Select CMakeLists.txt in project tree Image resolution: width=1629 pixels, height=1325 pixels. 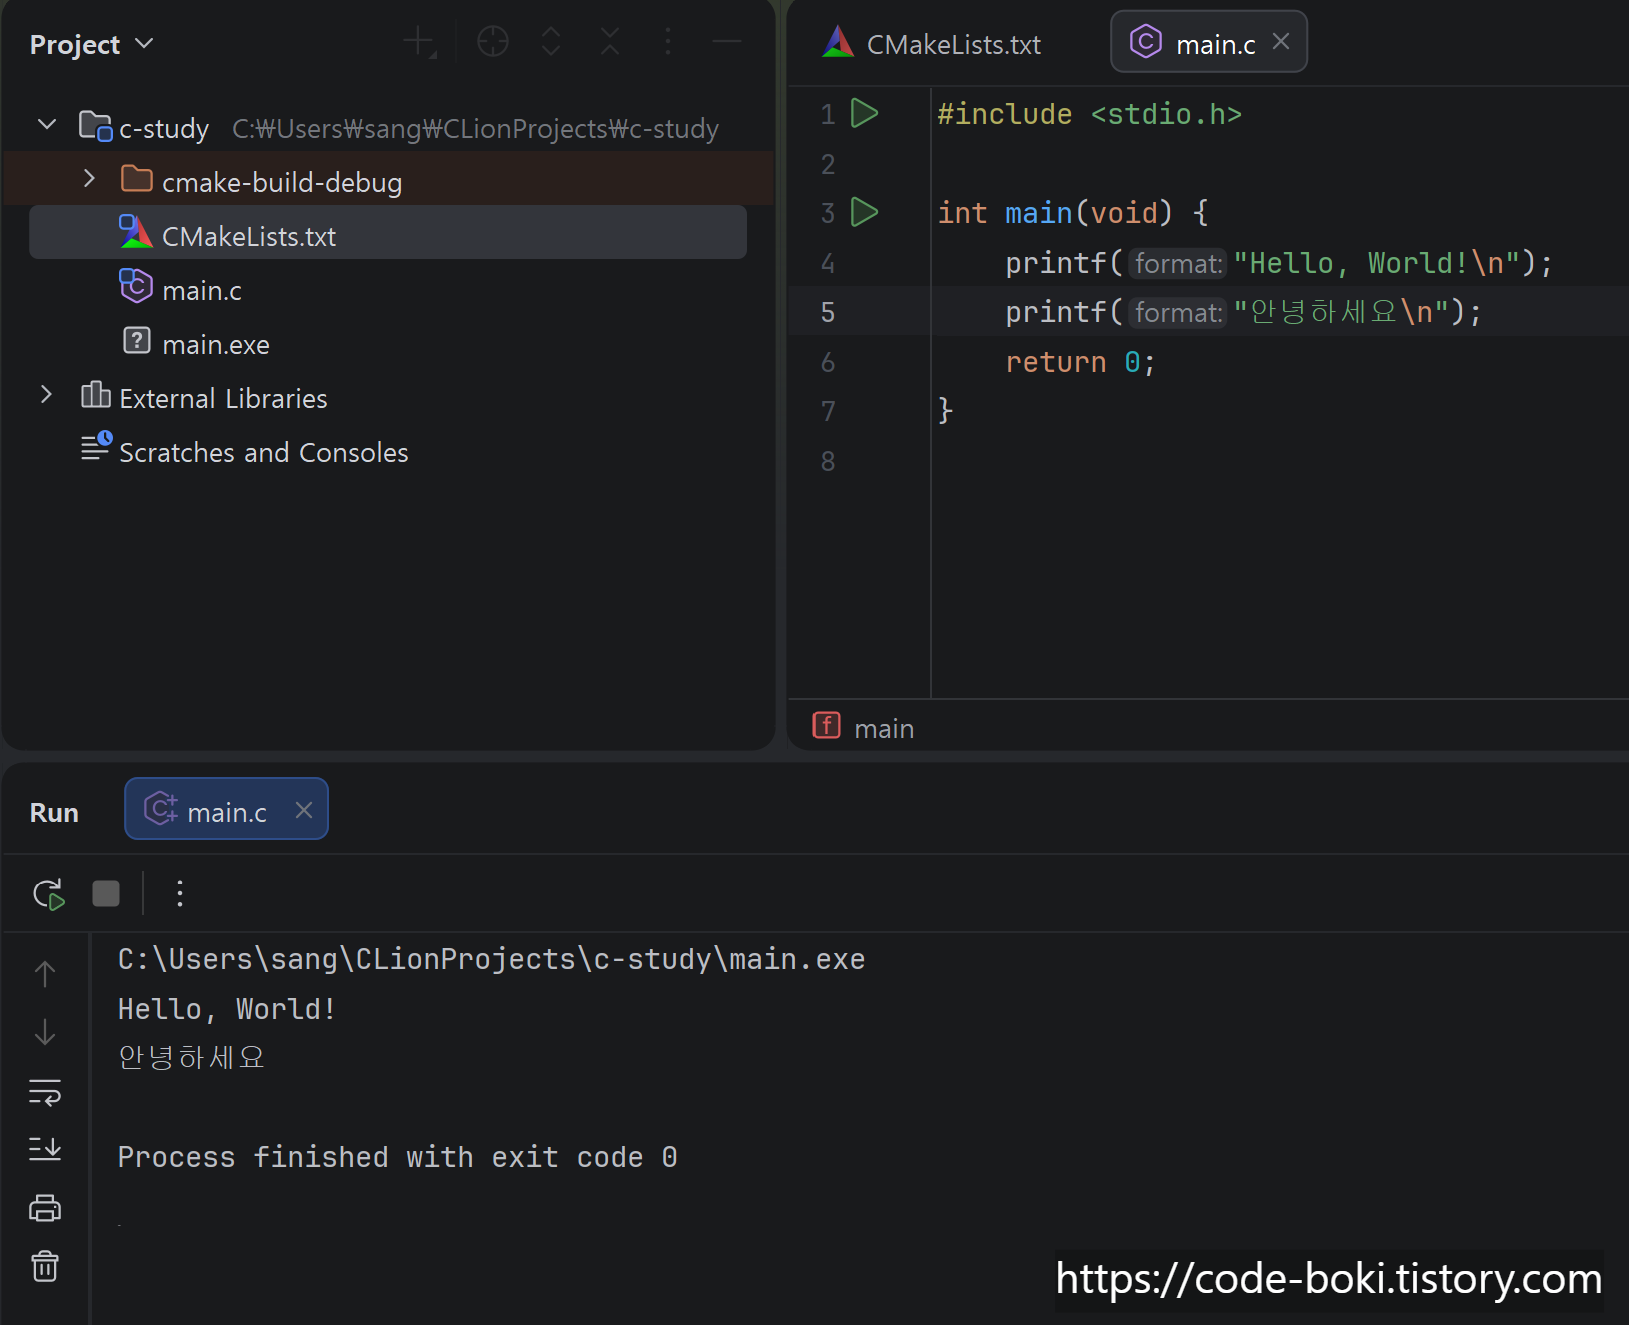pos(388,233)
